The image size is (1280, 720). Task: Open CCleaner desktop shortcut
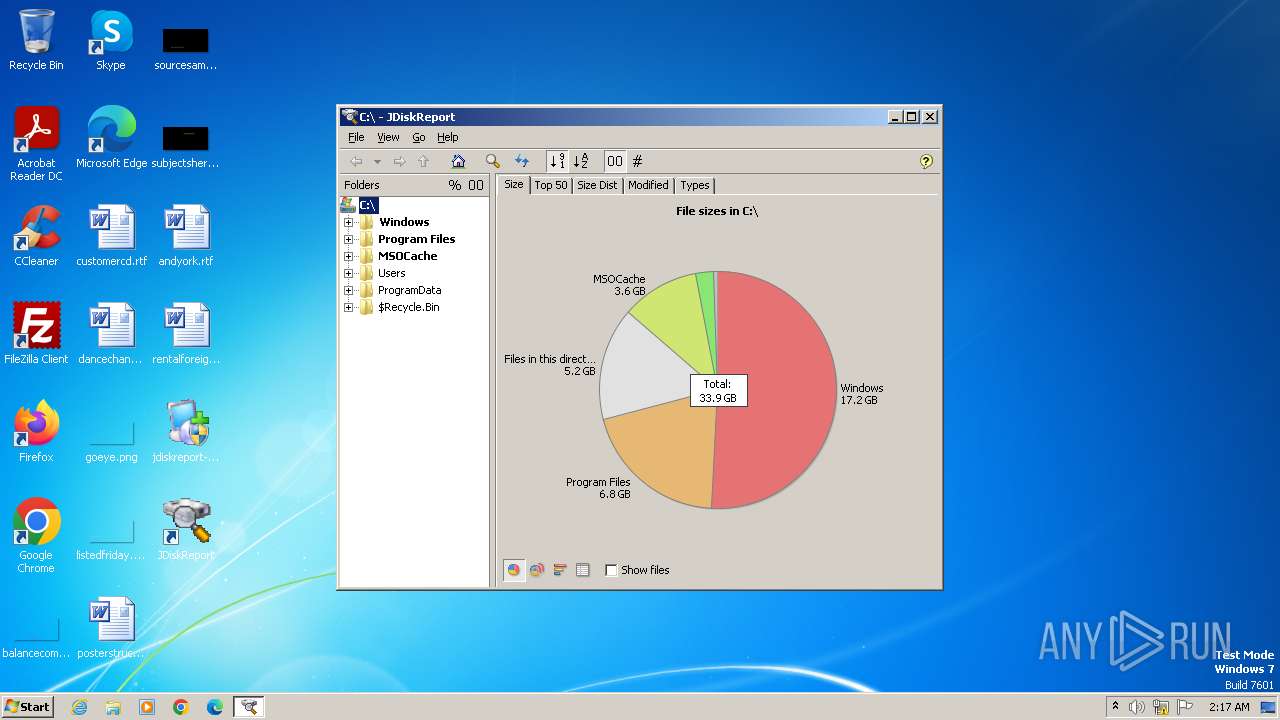(36, 236)
